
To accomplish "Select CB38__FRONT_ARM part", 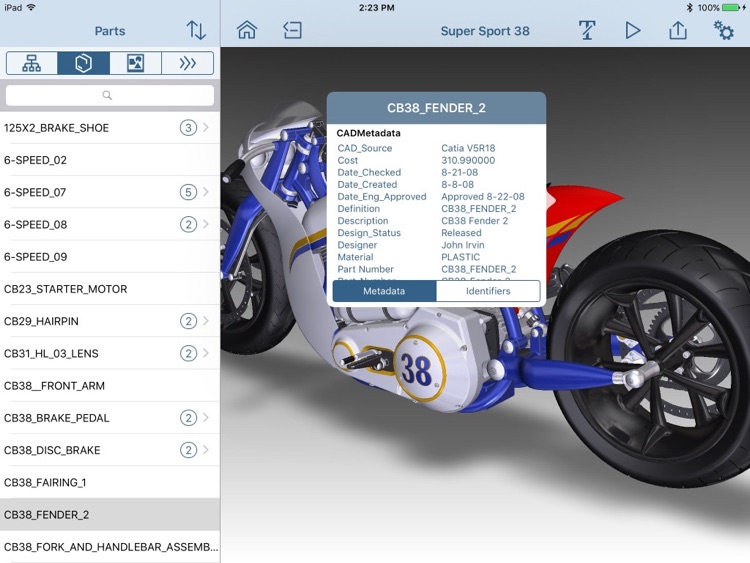I will pos(110,386).
